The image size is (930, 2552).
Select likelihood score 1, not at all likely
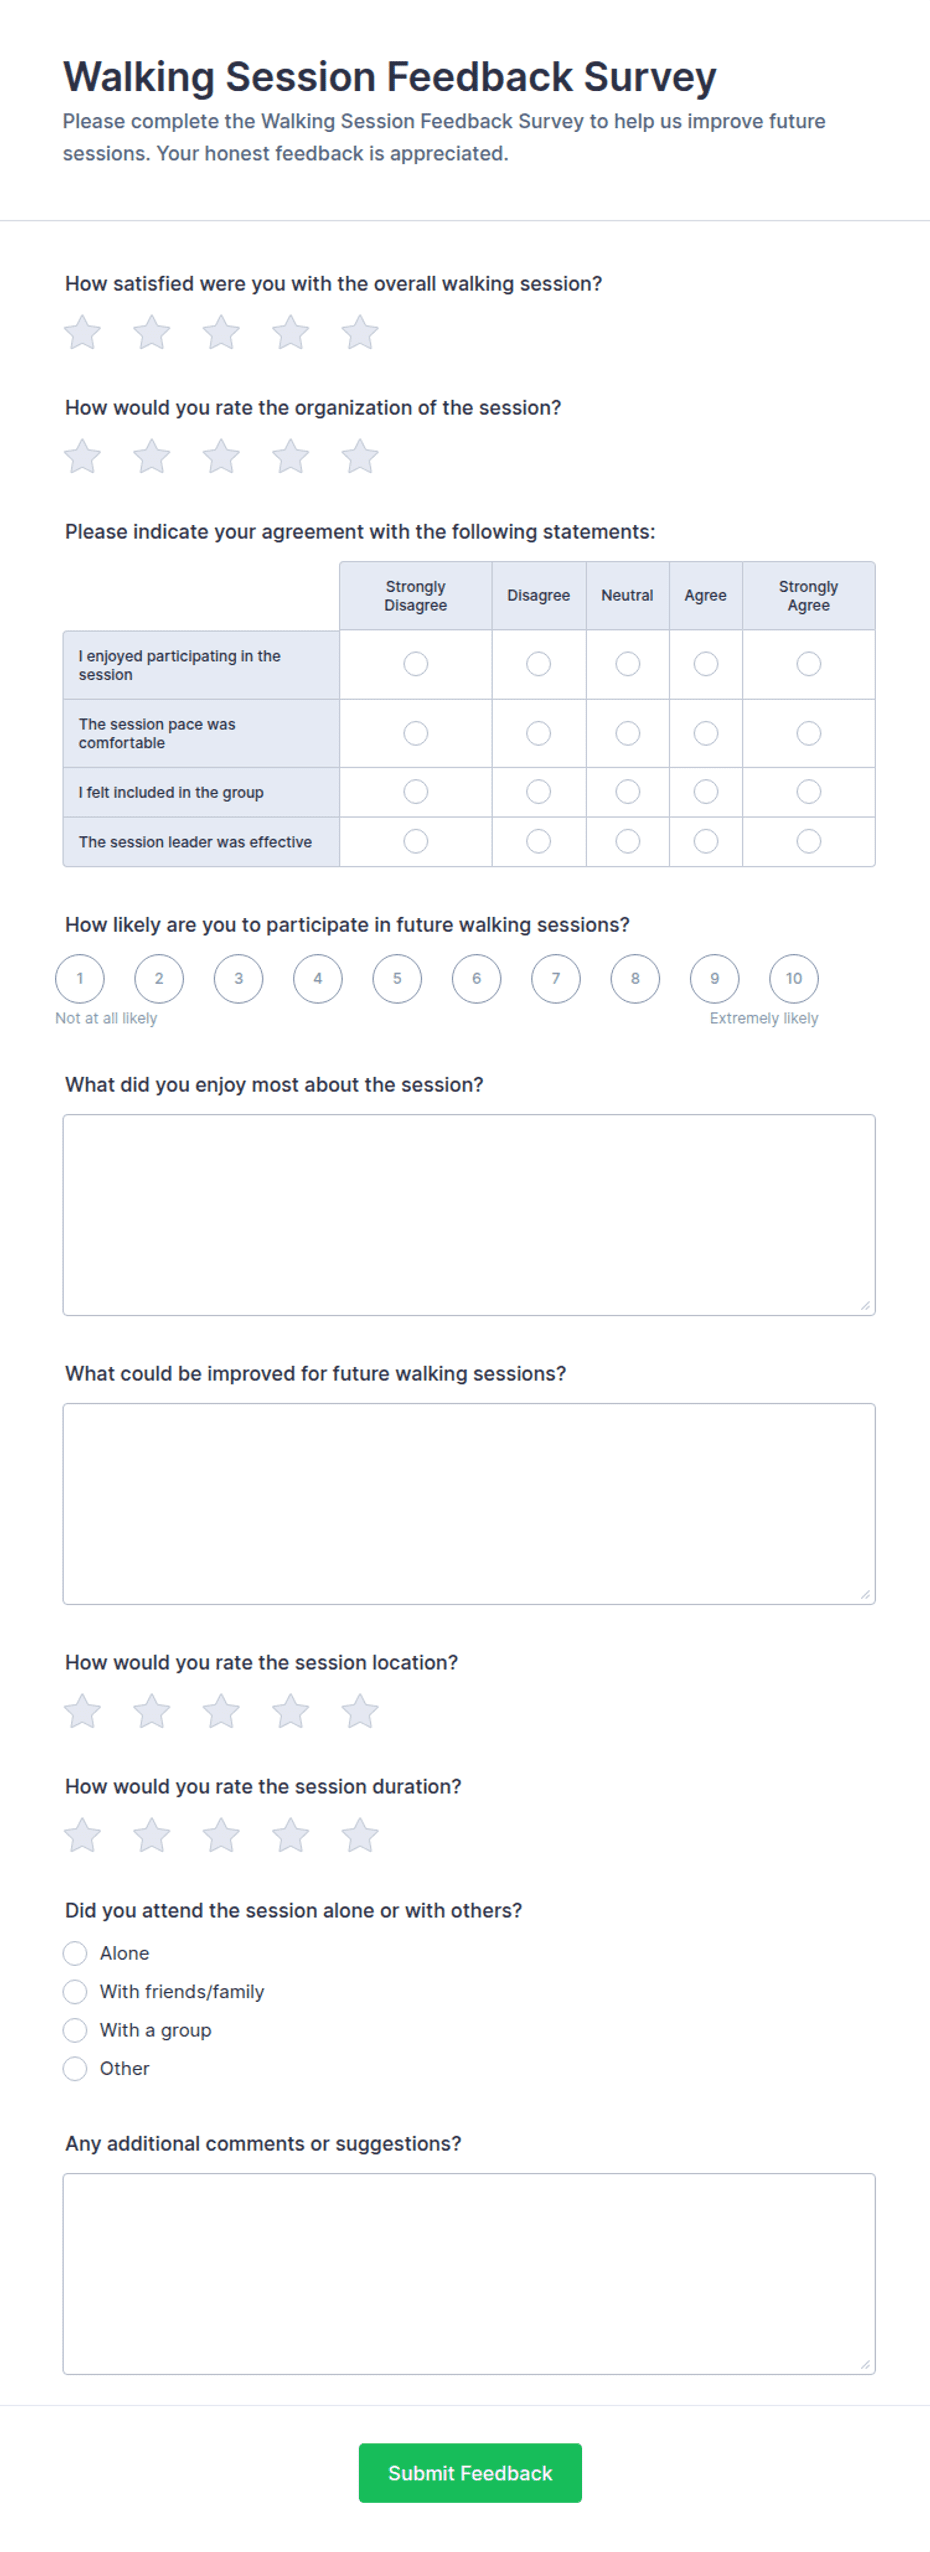(x=80, y=978)
